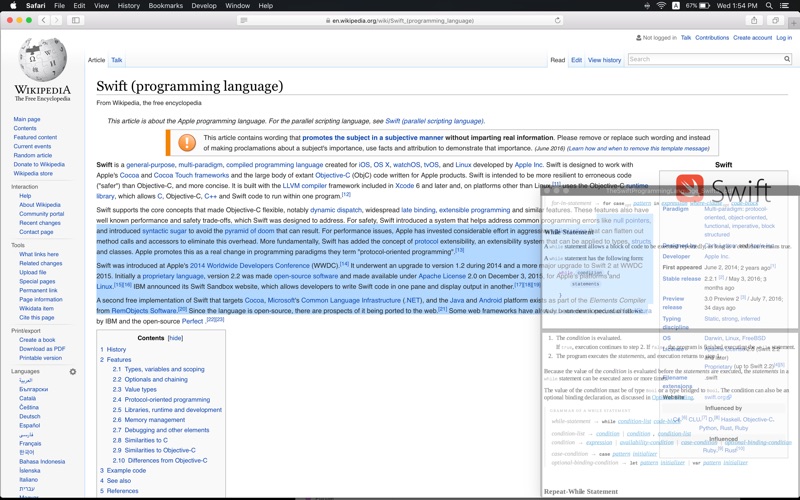Select Deutsch in the Languages list

pyautogui.click(x=30, y=416)
